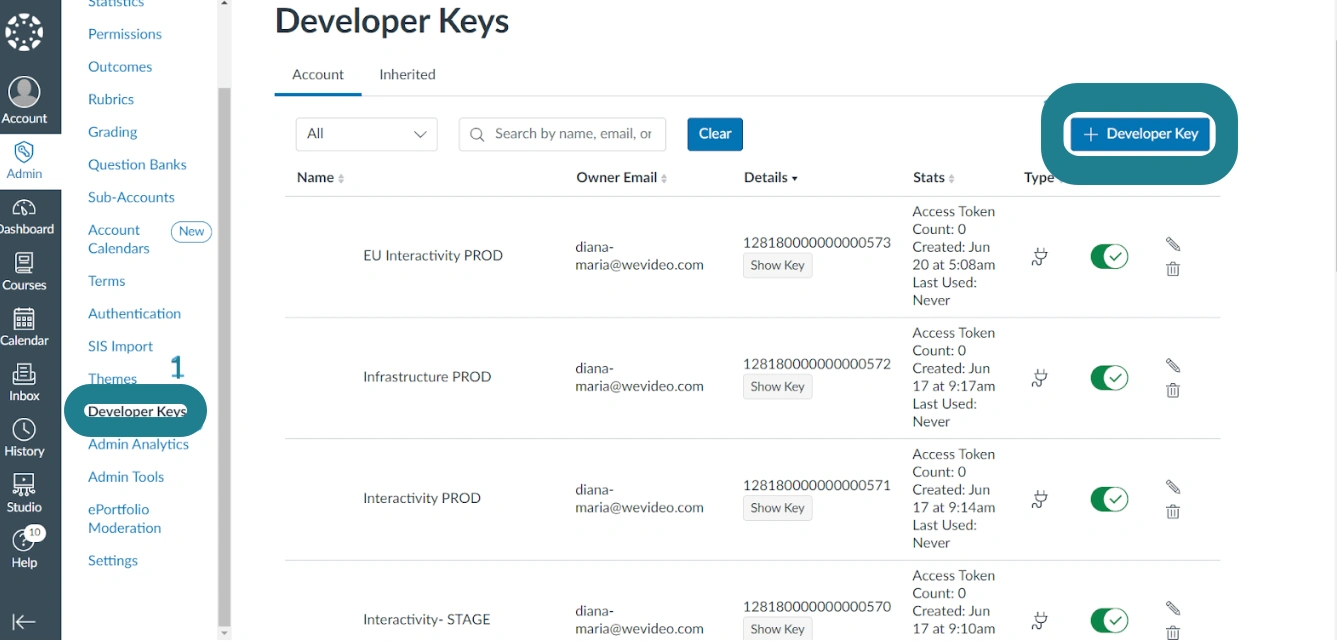
Task: Open the Account avatar in global navigation
Action: click(24, 92)
